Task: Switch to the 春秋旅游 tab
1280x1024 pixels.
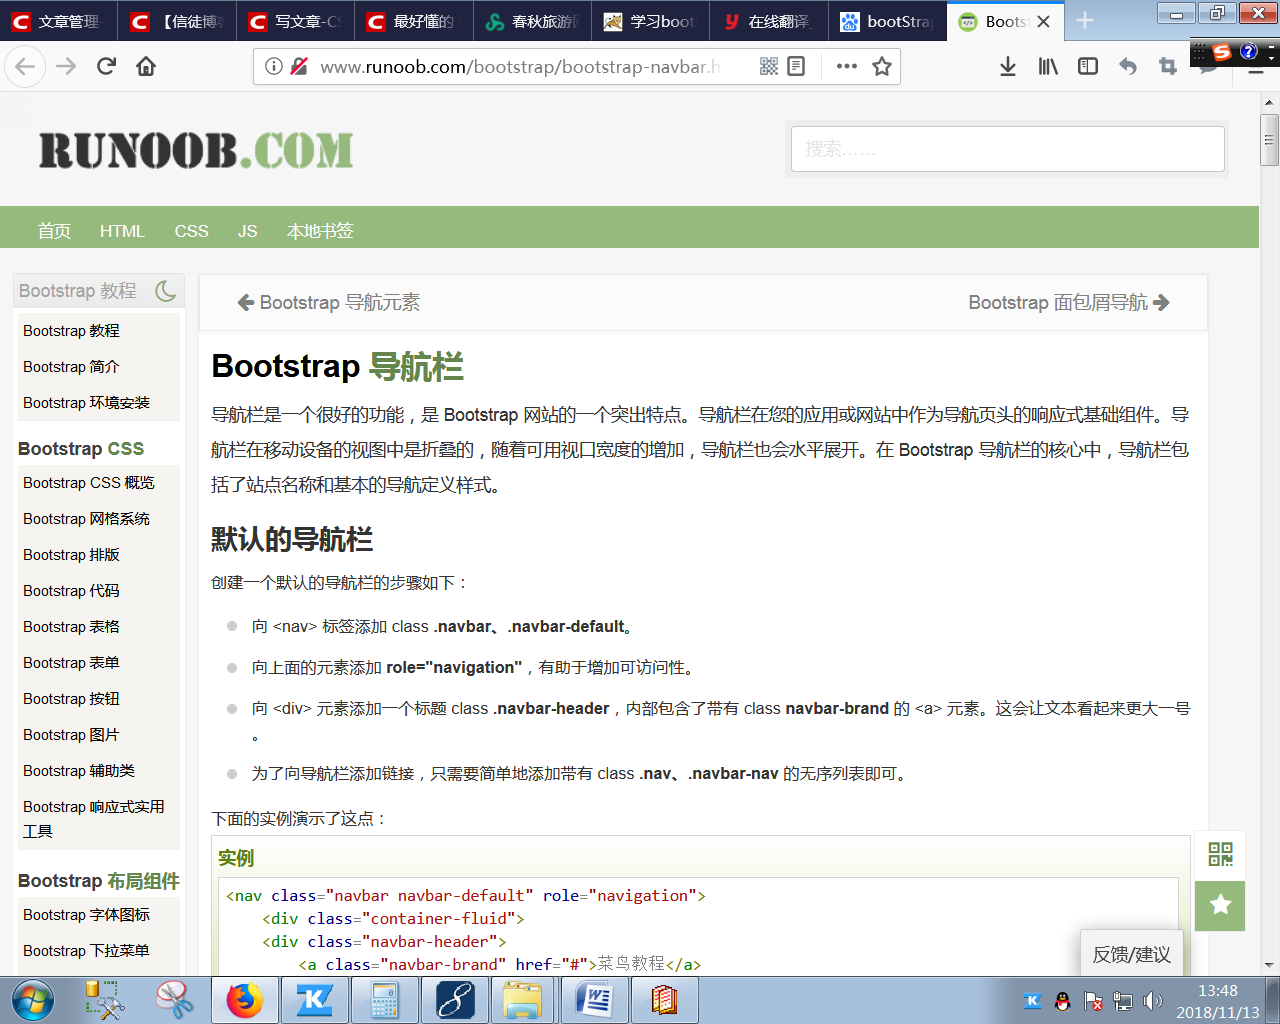Action: point(532,21)
